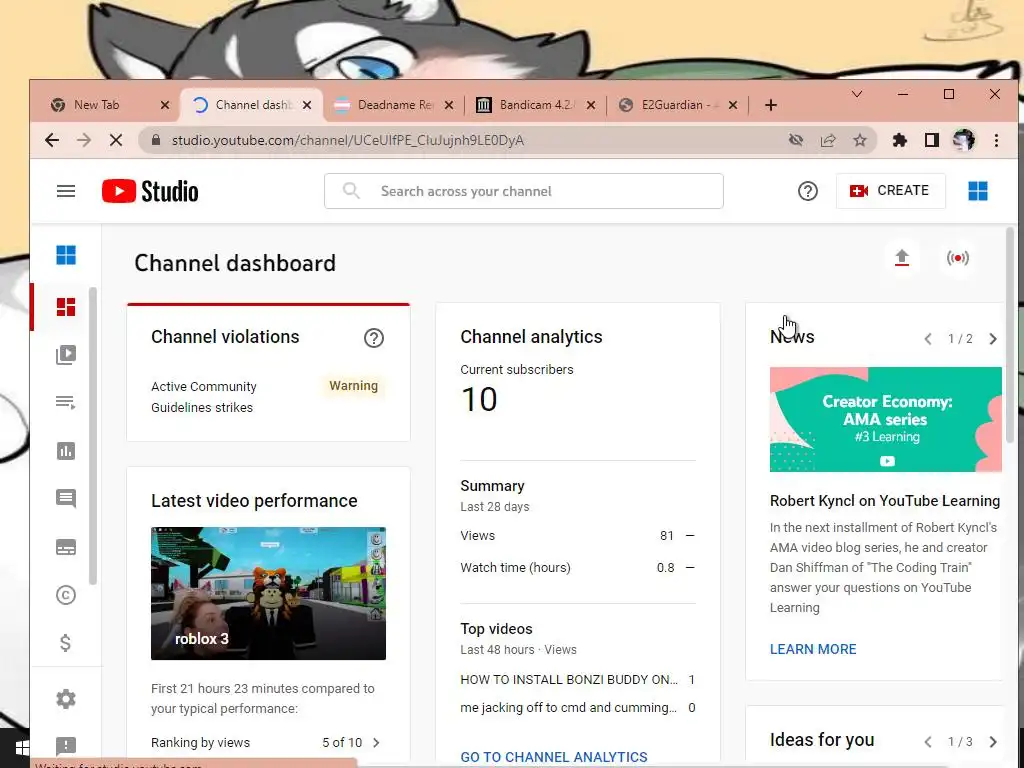Open the Send feedback icon in sidebar
Screen dimensions: 1024x768
click(66, 746)
